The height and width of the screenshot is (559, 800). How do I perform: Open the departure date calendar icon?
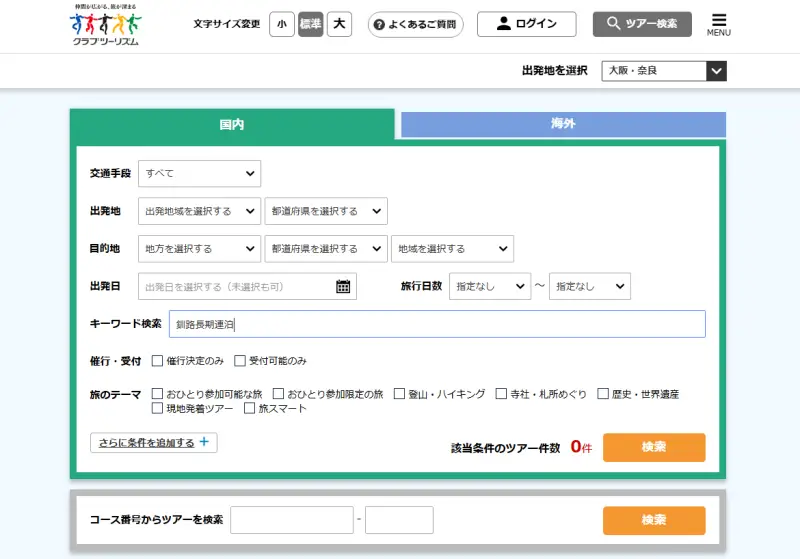pos(343,287)
